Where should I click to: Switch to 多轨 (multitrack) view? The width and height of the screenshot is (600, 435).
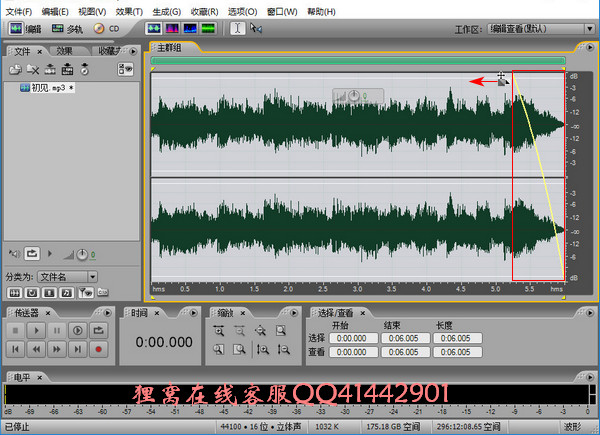coord(67,29)
